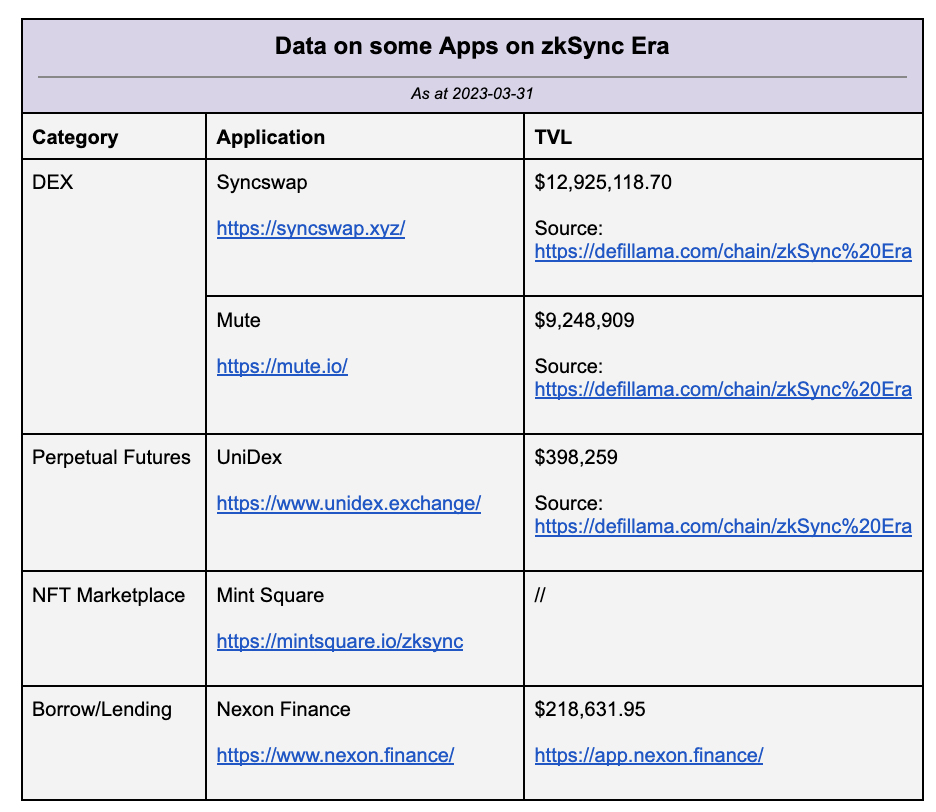Select the 'Nexon Finance' application name
Screen dimensions: 936x812
[x=284, y=709]
